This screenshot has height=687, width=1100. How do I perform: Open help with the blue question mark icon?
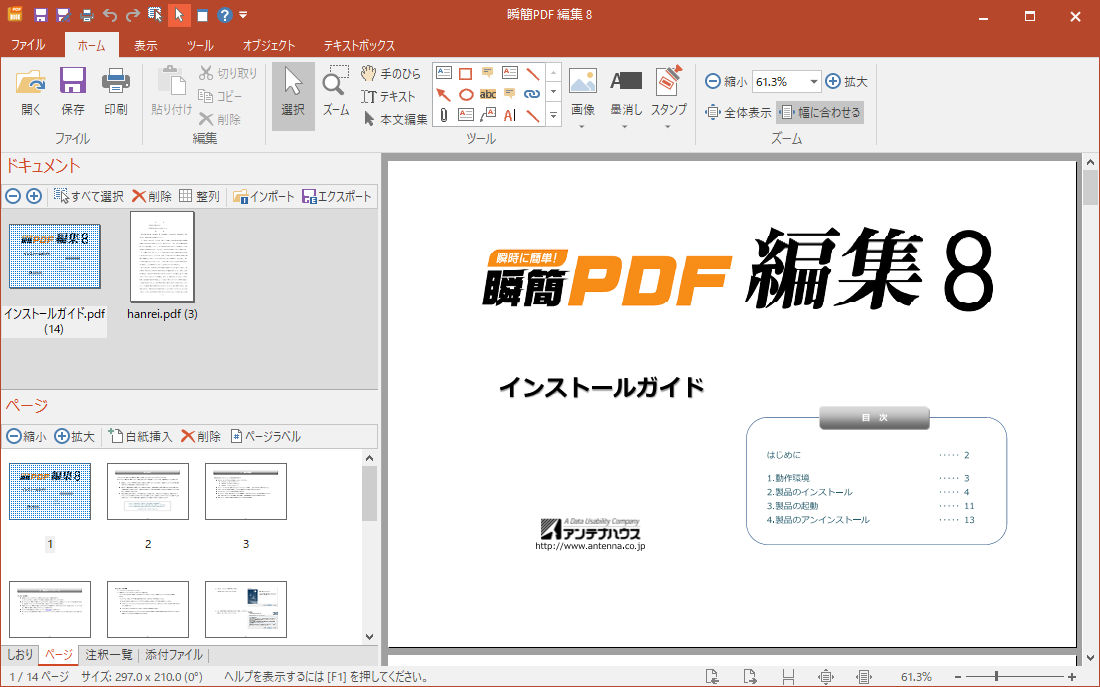point(224,15)
